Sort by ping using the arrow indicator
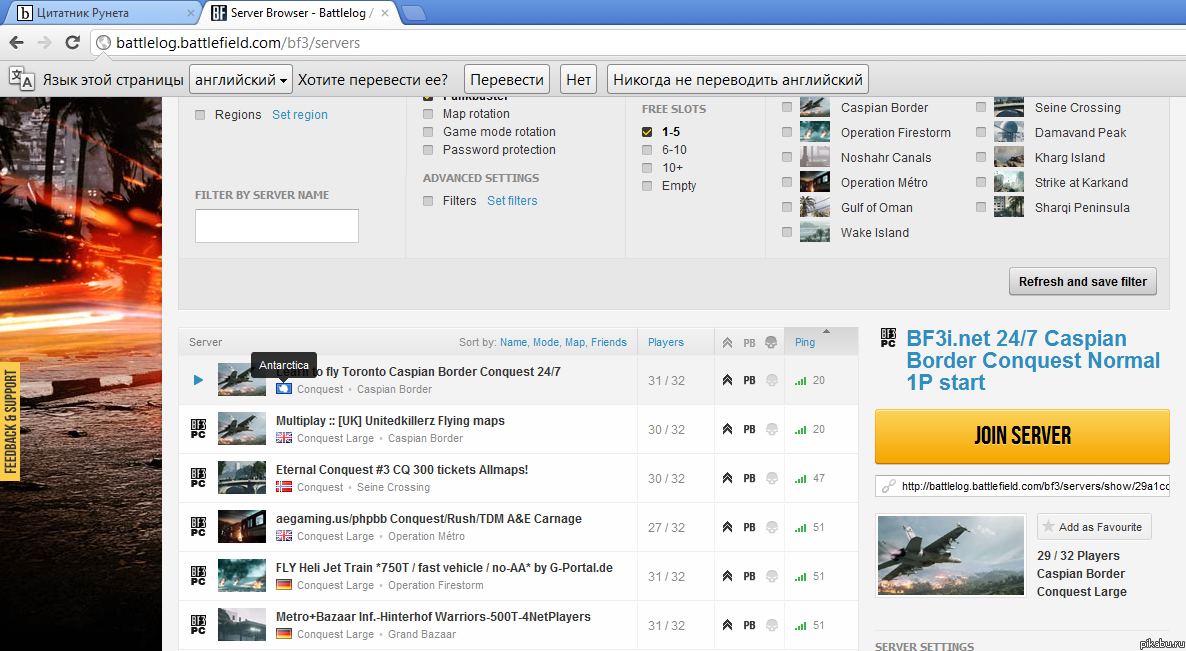This screenshot has height=651, width=1186. 827,331
